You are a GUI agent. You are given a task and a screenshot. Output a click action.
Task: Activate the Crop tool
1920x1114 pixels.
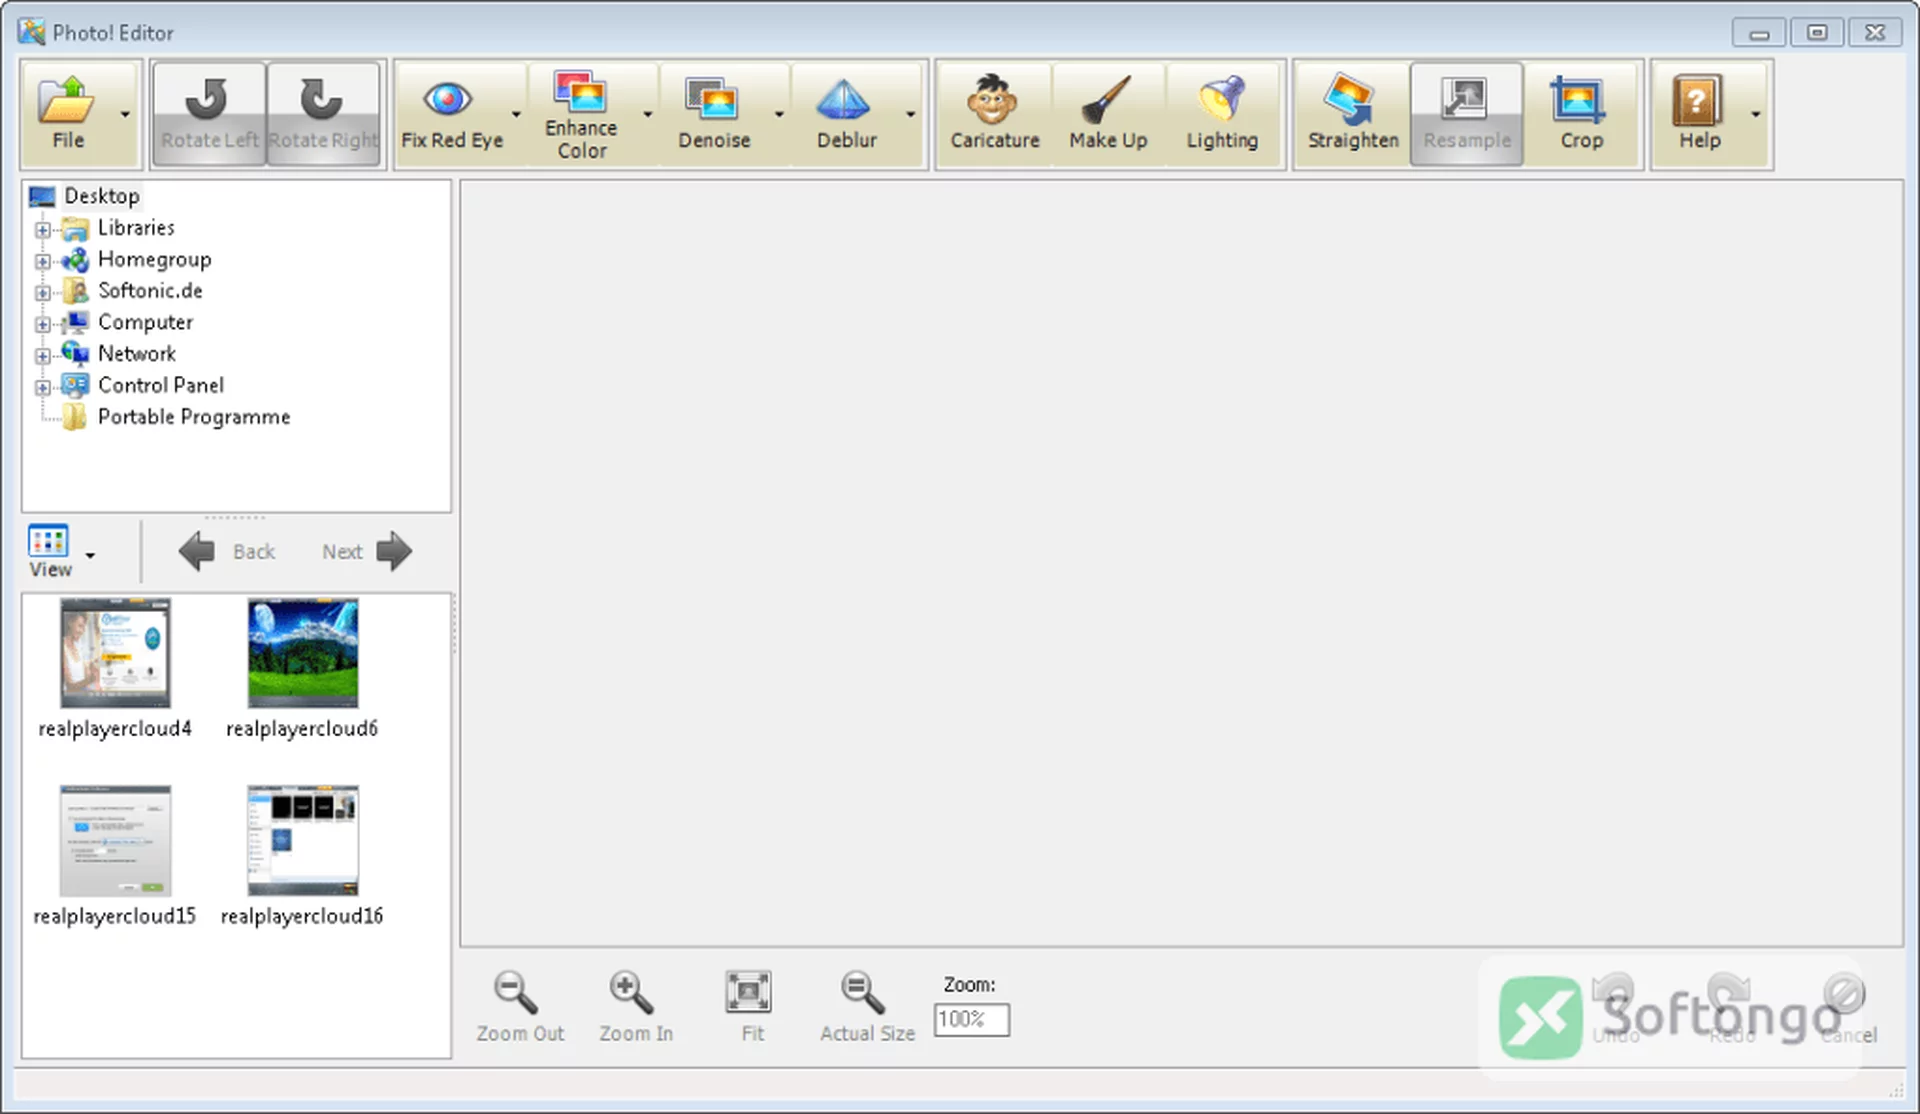point(1581,113)
